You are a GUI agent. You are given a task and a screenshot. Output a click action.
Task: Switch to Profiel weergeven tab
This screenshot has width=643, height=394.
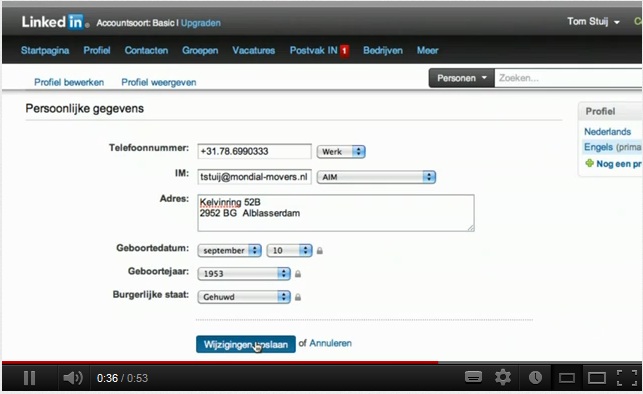(x=159, y=82)
